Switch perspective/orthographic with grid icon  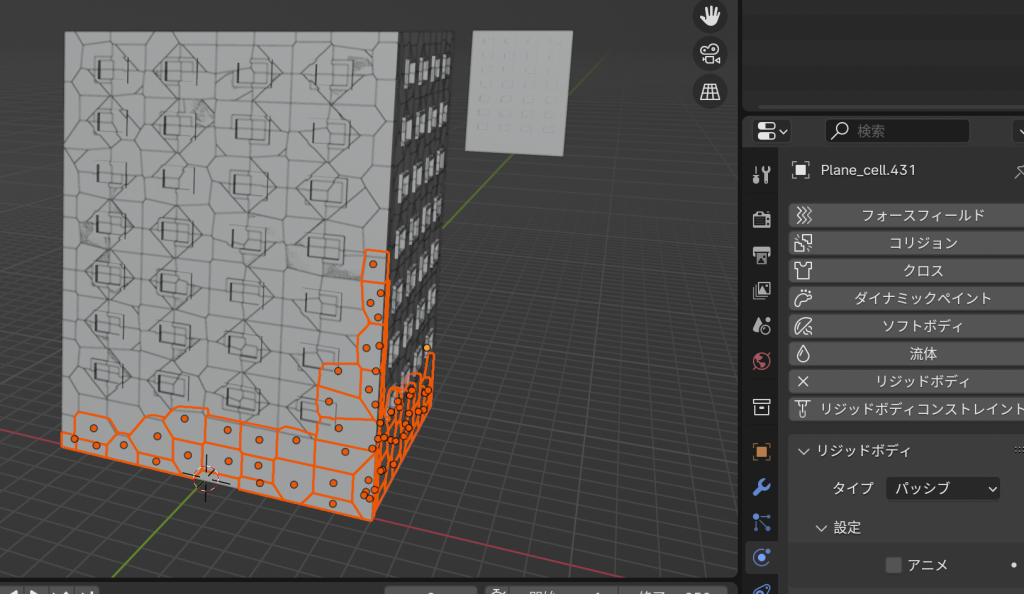point(709,91)
